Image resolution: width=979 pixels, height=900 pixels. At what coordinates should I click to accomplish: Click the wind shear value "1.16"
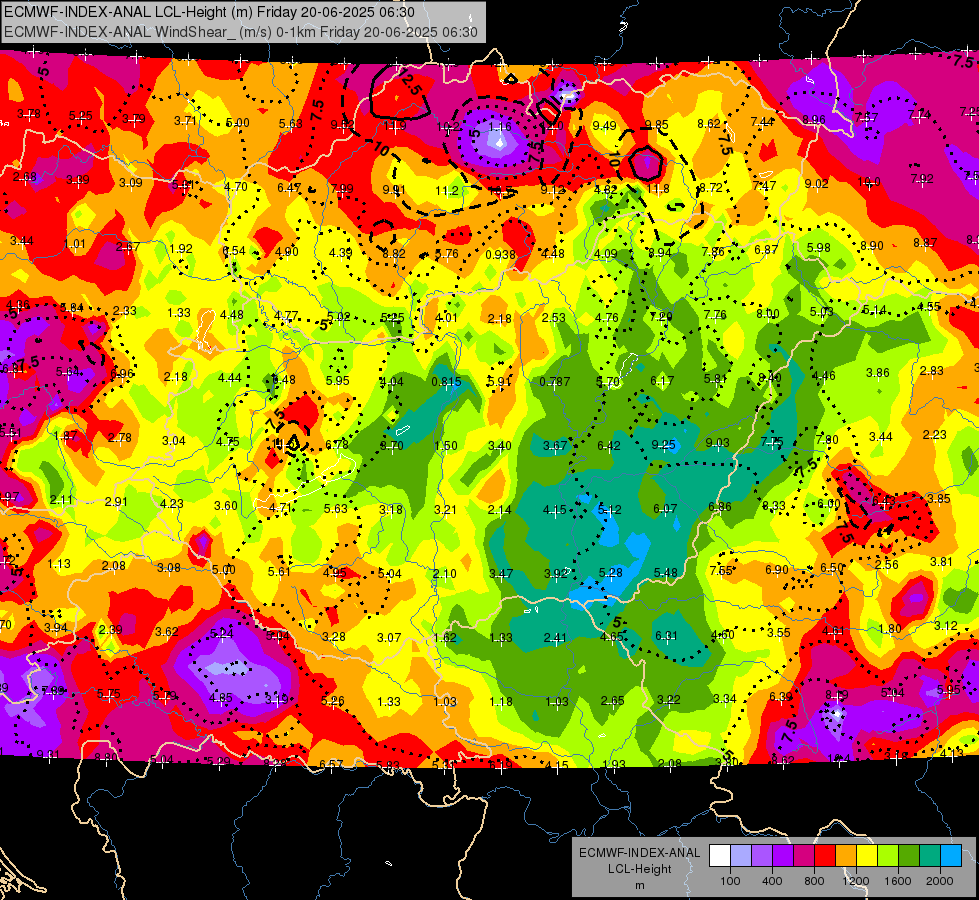pyautogui.click(x=499, y=127)
